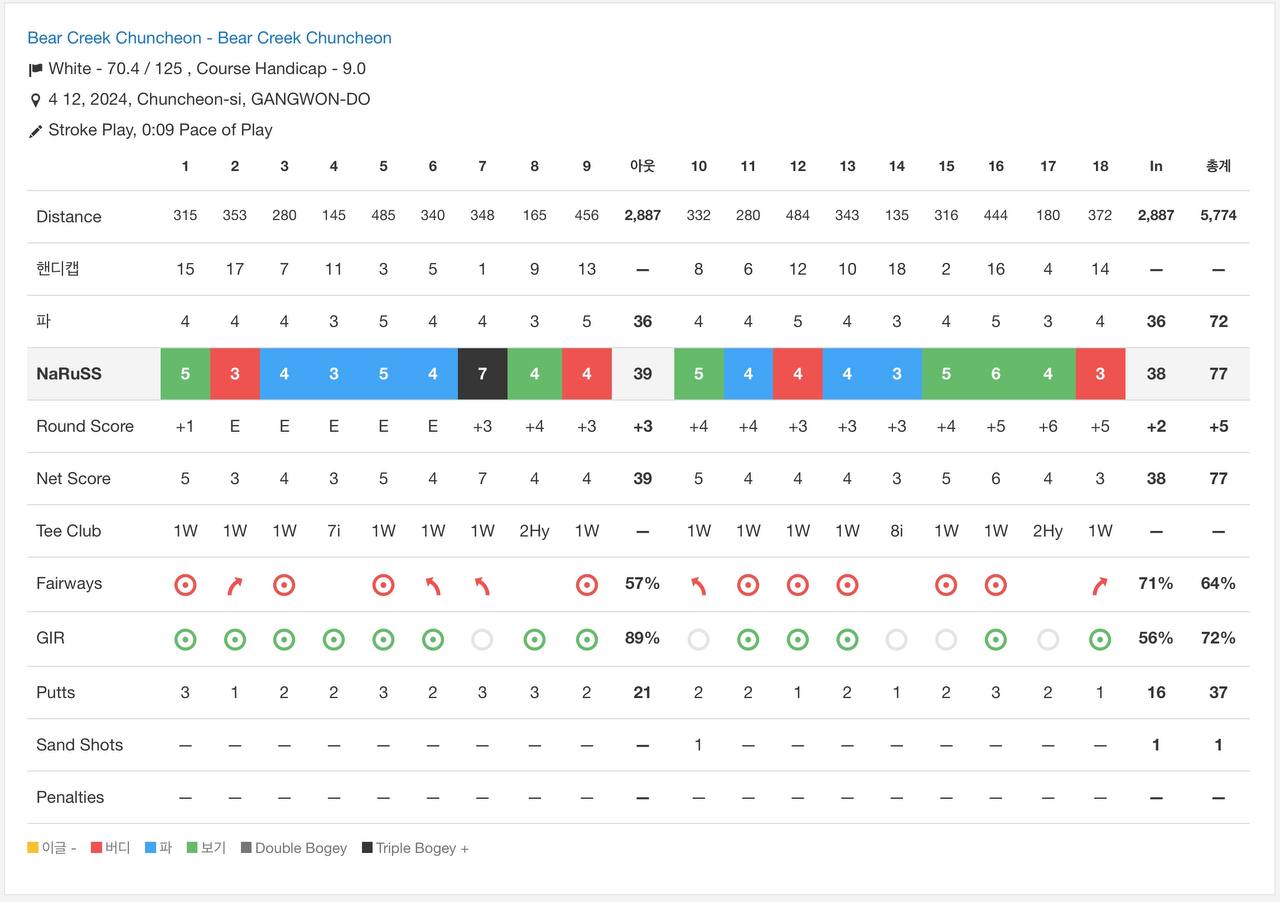Click the location pin icon beside the date

[x=36, y=100]
